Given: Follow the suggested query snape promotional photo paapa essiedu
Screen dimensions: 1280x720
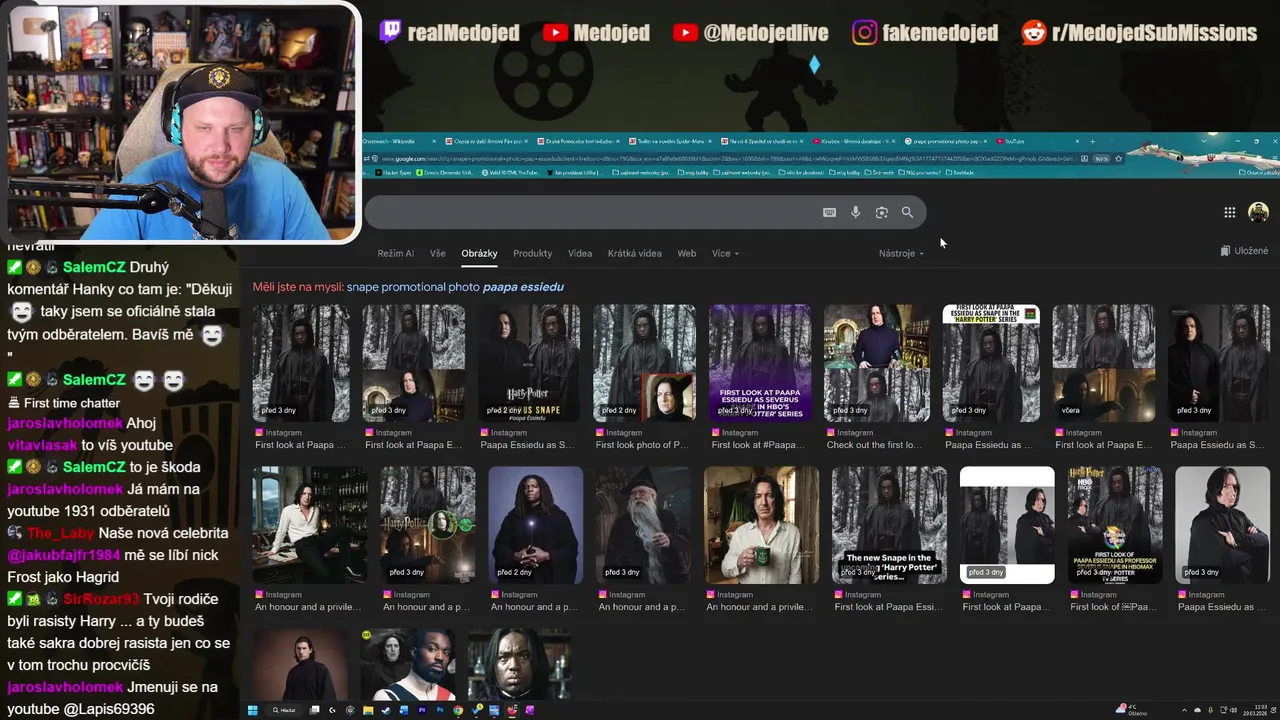Looking at the screenshot, I should [455, 287].
